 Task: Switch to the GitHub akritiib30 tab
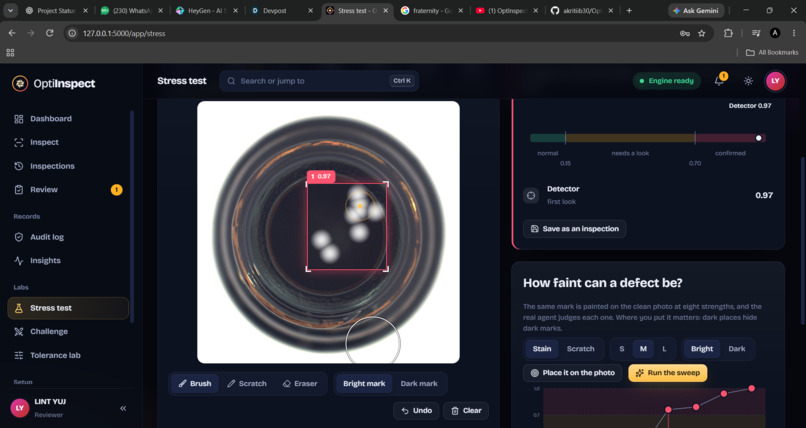[582, 10]
